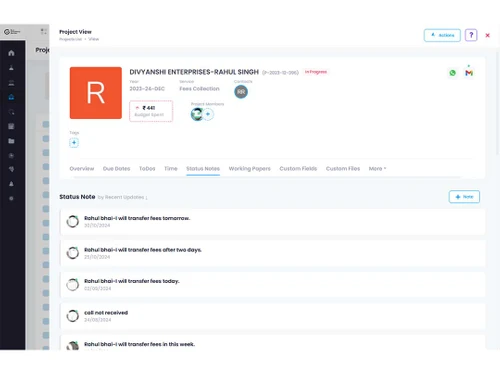Viewport: 500px width, 375px height.
Task: Click the app logo at top left
Action: 12,32
